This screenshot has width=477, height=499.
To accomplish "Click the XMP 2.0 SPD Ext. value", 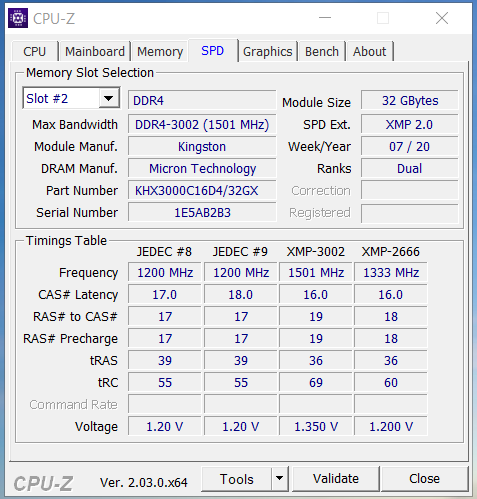I will (x=410, y=124).
